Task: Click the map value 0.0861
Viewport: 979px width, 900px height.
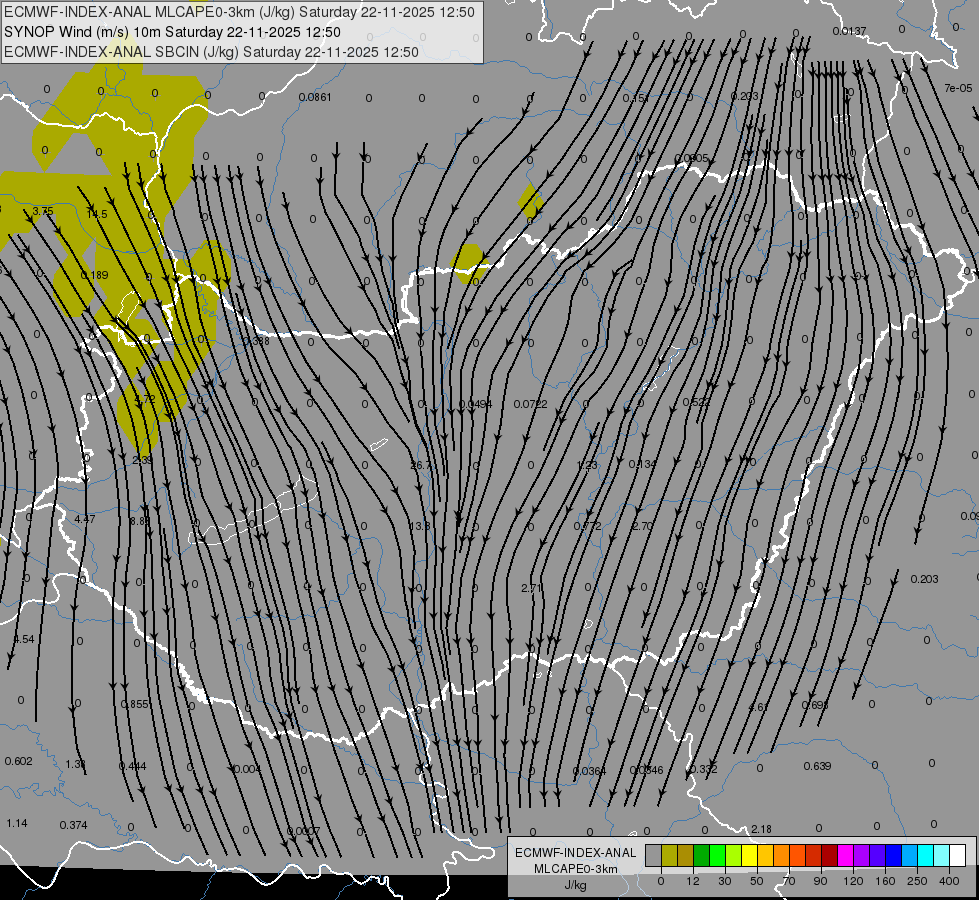Action: [315, 97]
